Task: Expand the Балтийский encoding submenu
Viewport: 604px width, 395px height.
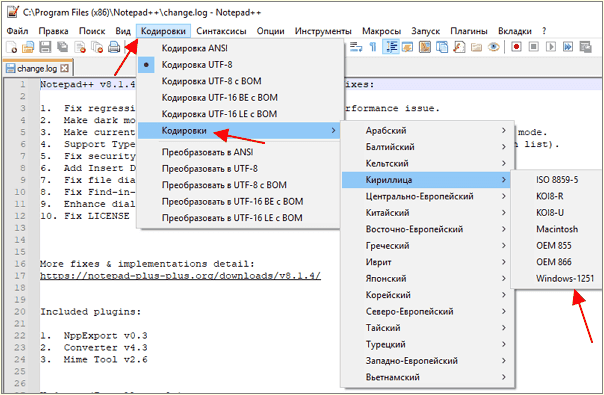Action: [427, 147]
